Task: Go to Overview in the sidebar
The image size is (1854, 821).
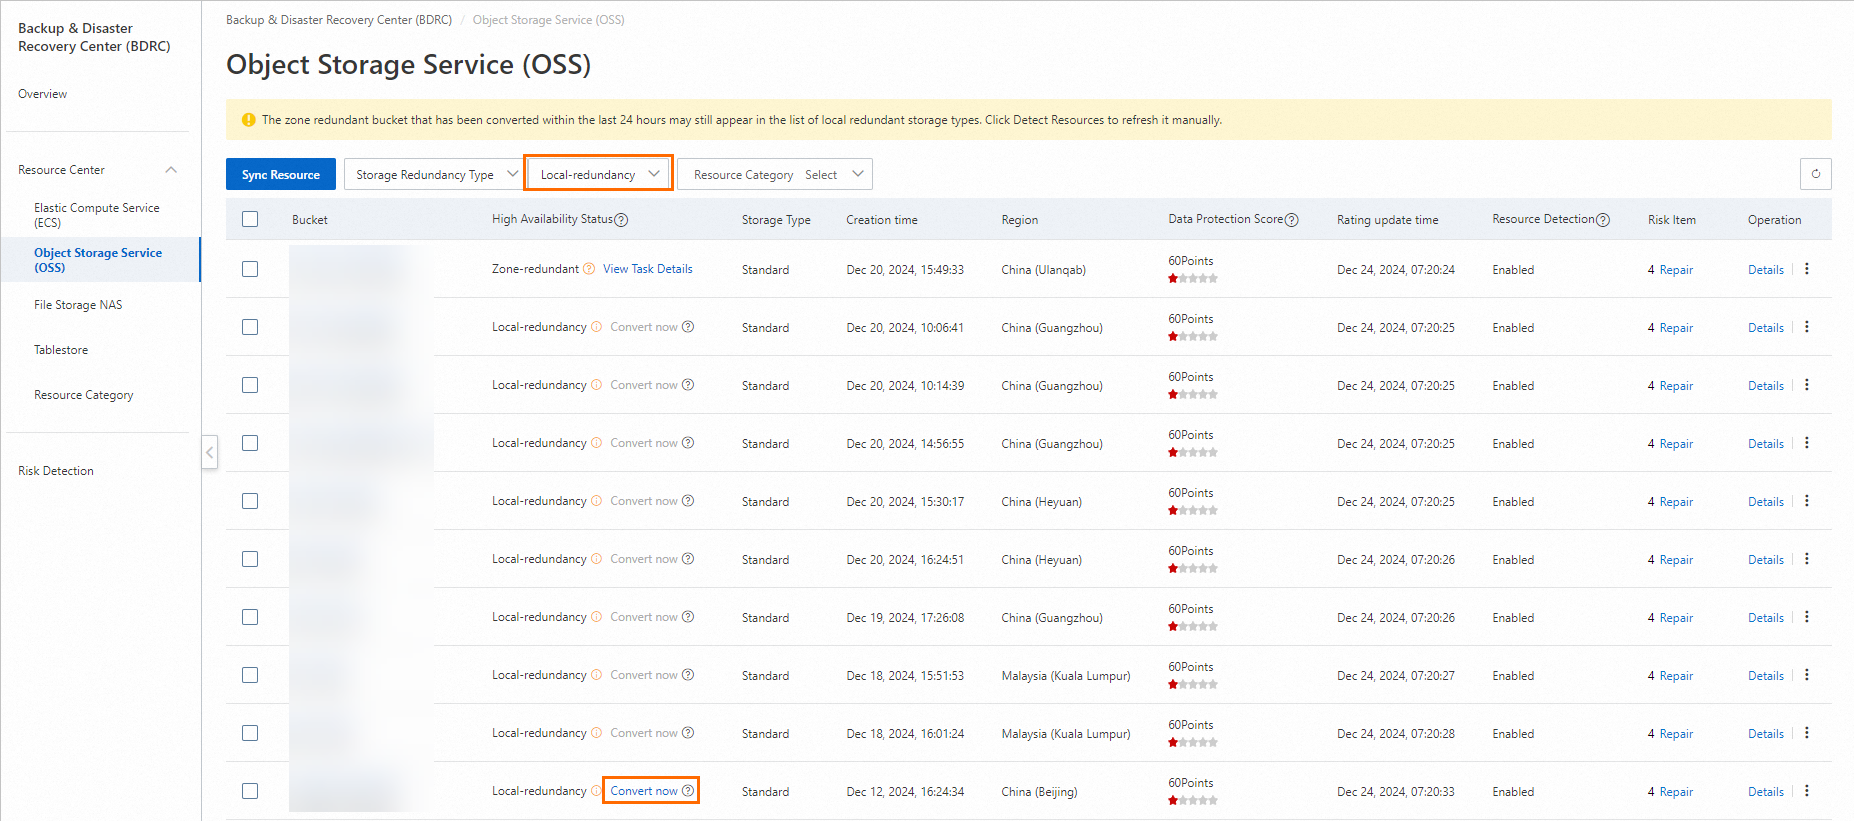Action: (x=43, y=94)
